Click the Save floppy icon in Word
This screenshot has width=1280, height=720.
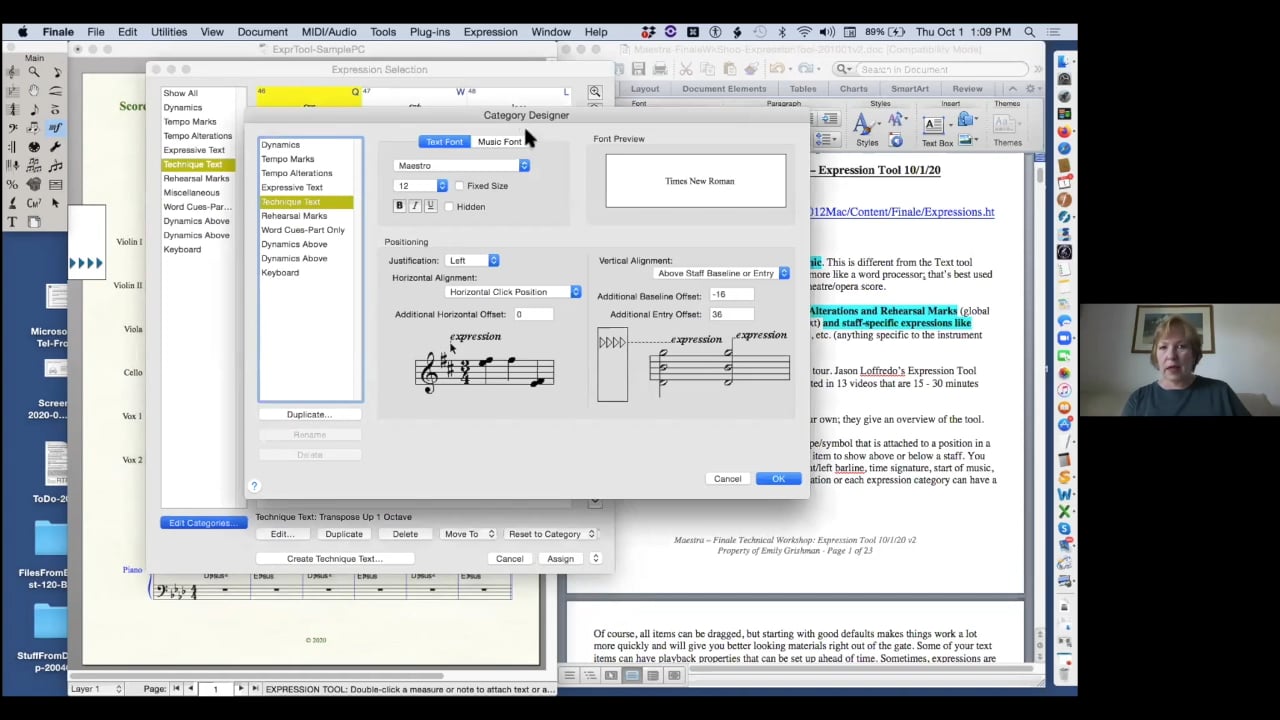638,69
